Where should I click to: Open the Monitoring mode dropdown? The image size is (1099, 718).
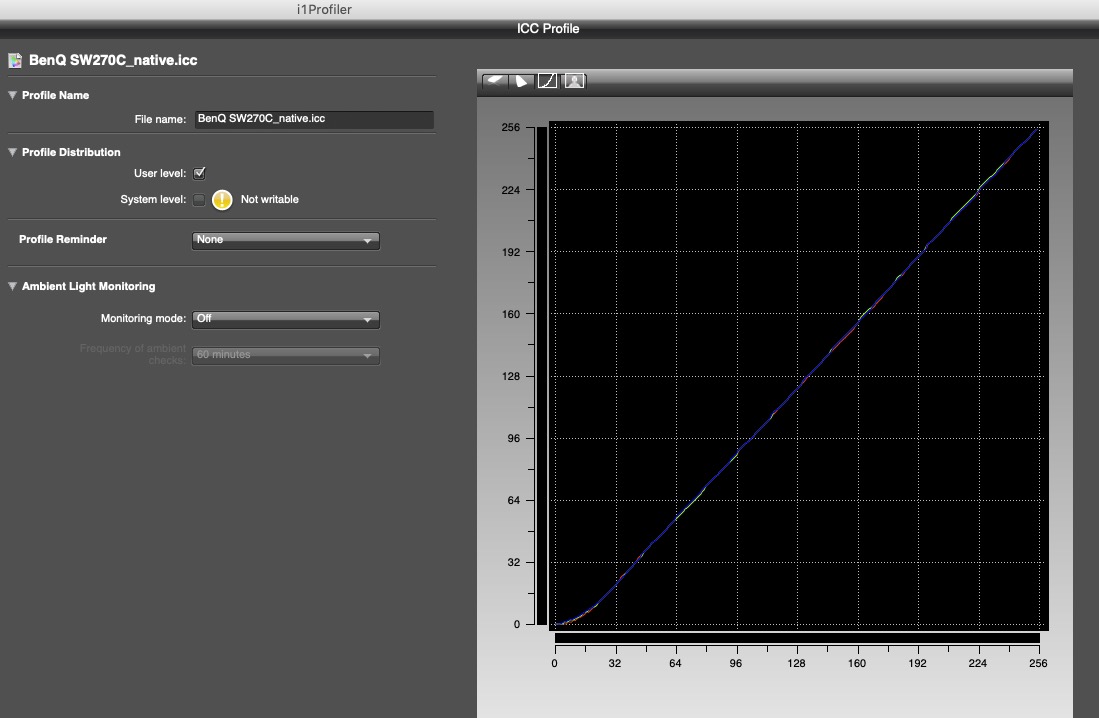[285, 319]
